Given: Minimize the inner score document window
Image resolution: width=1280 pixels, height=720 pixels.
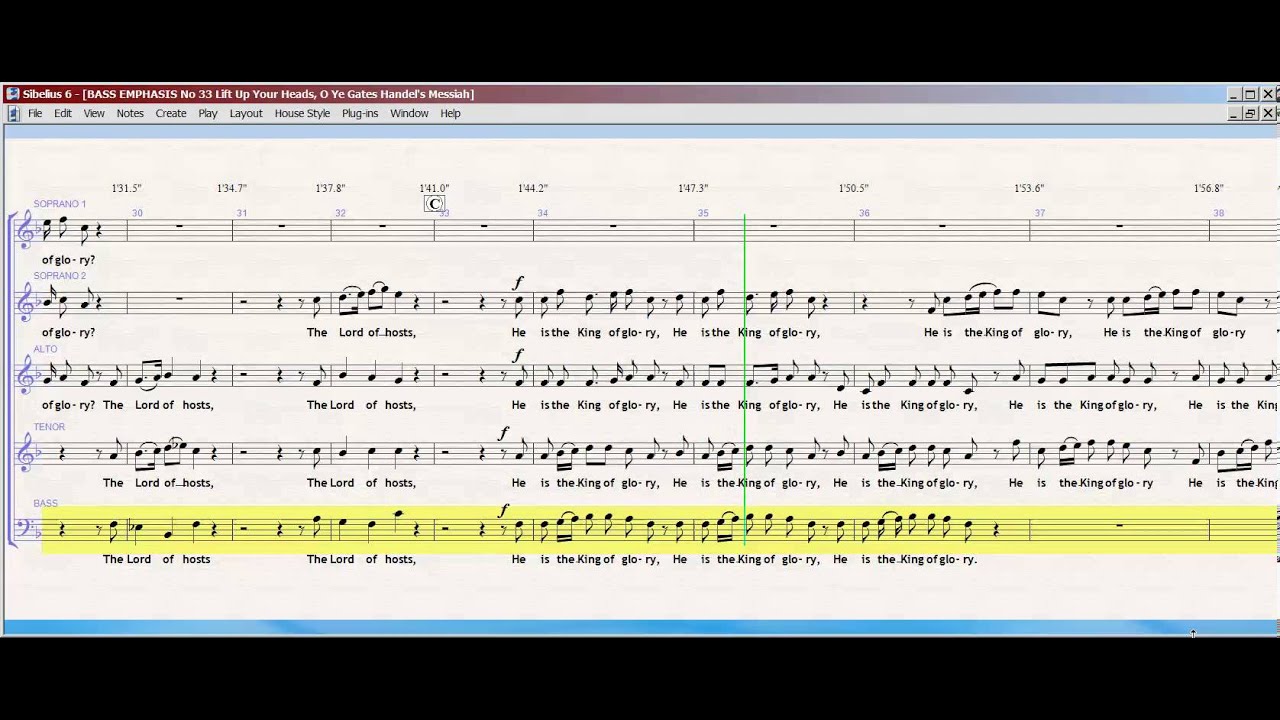Looking at the screenshot, I should point(1233,114).
